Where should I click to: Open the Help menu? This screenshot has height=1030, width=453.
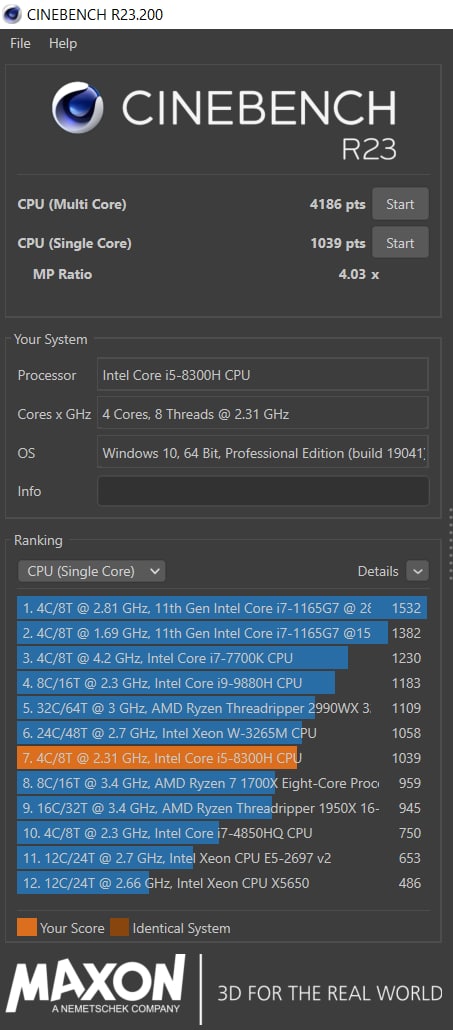(x=63, y=43)
